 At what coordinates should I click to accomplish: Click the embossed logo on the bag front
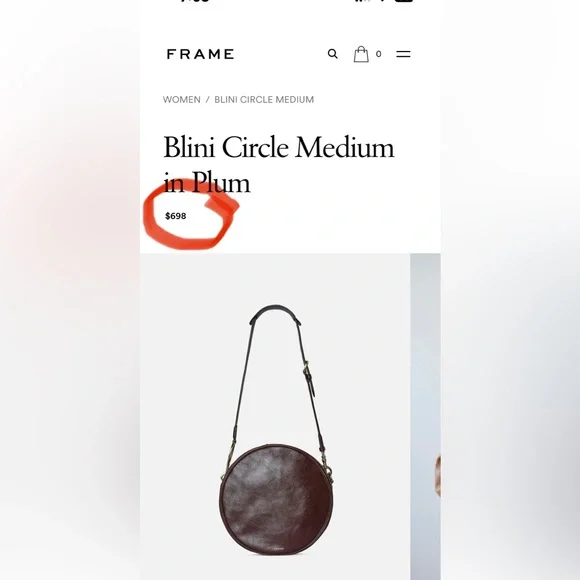[279, 549]
